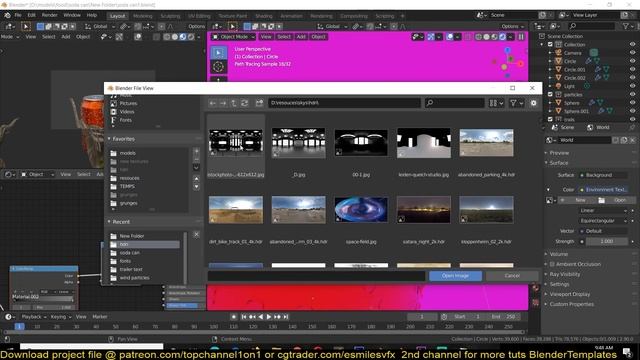
Task: Click the Light object icon in outliner
Action: (558, 86)
